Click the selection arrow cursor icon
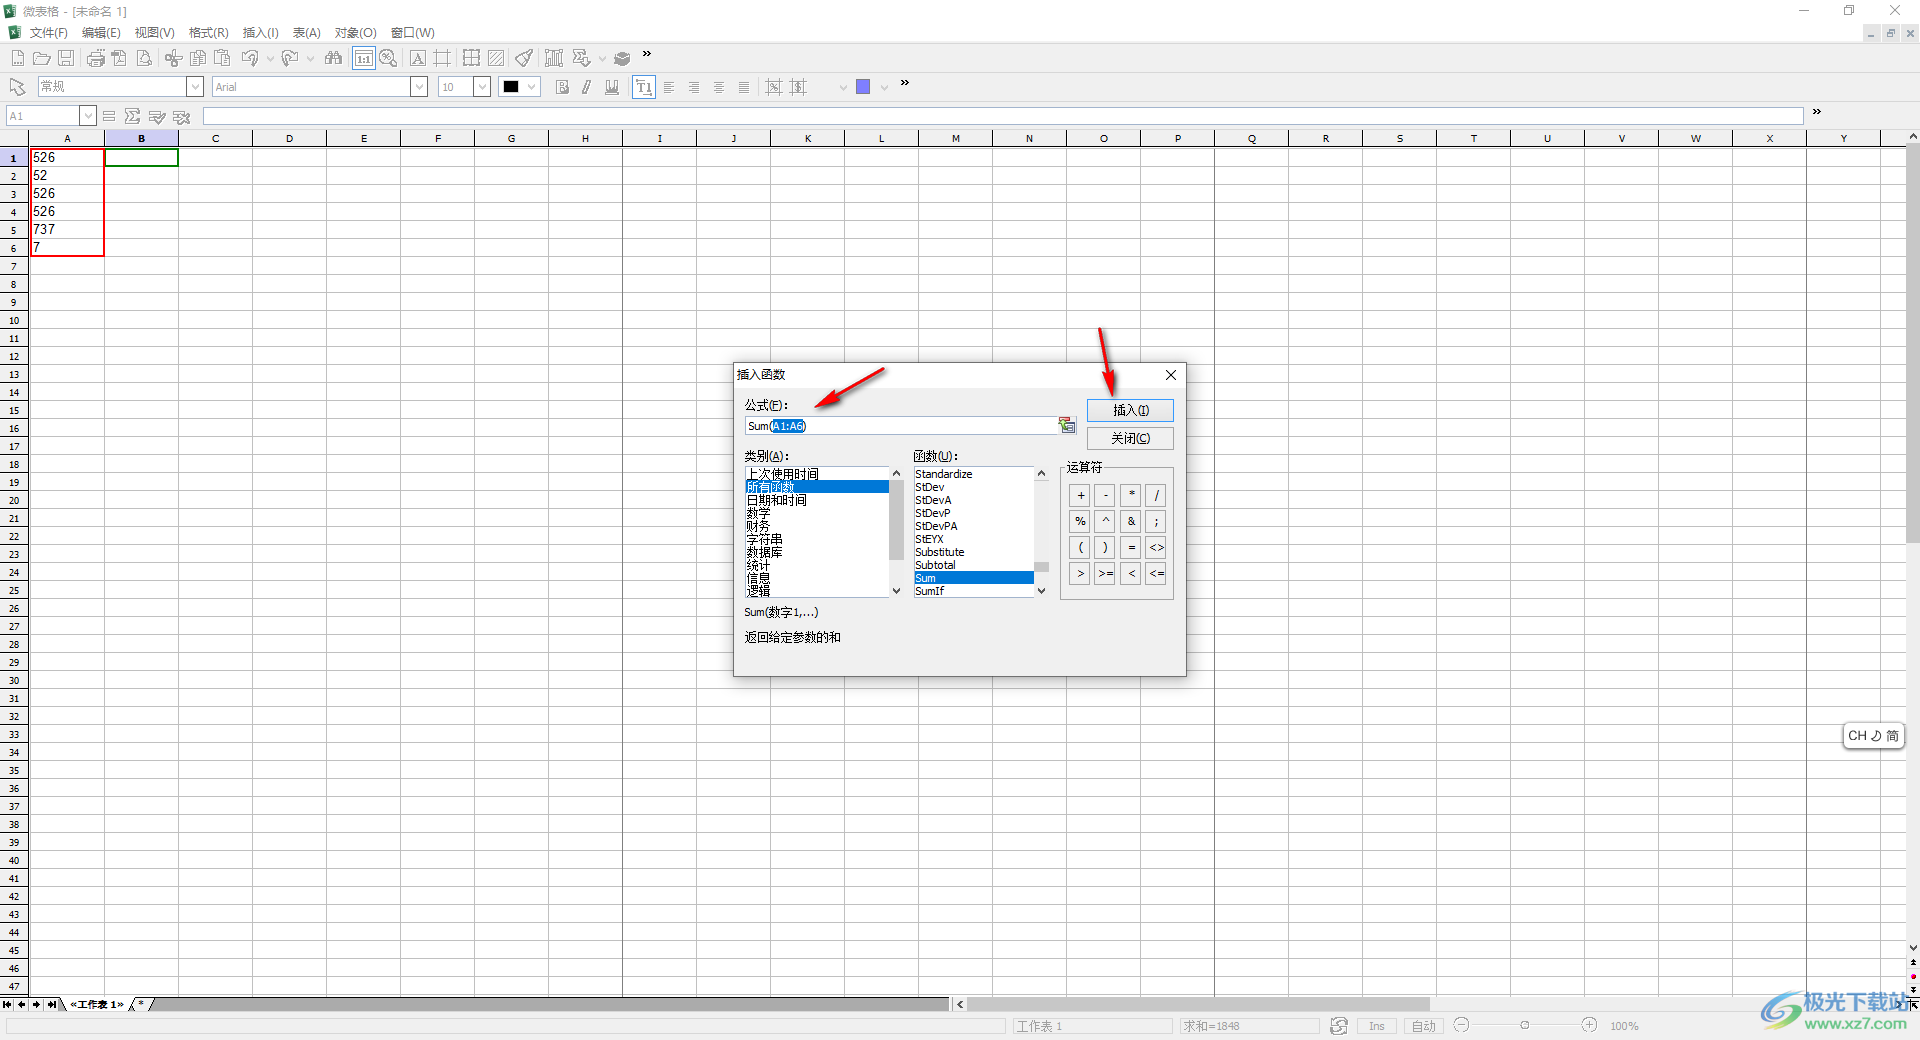This screenshot has width=1920, height=1040. [x=17, y=87]
